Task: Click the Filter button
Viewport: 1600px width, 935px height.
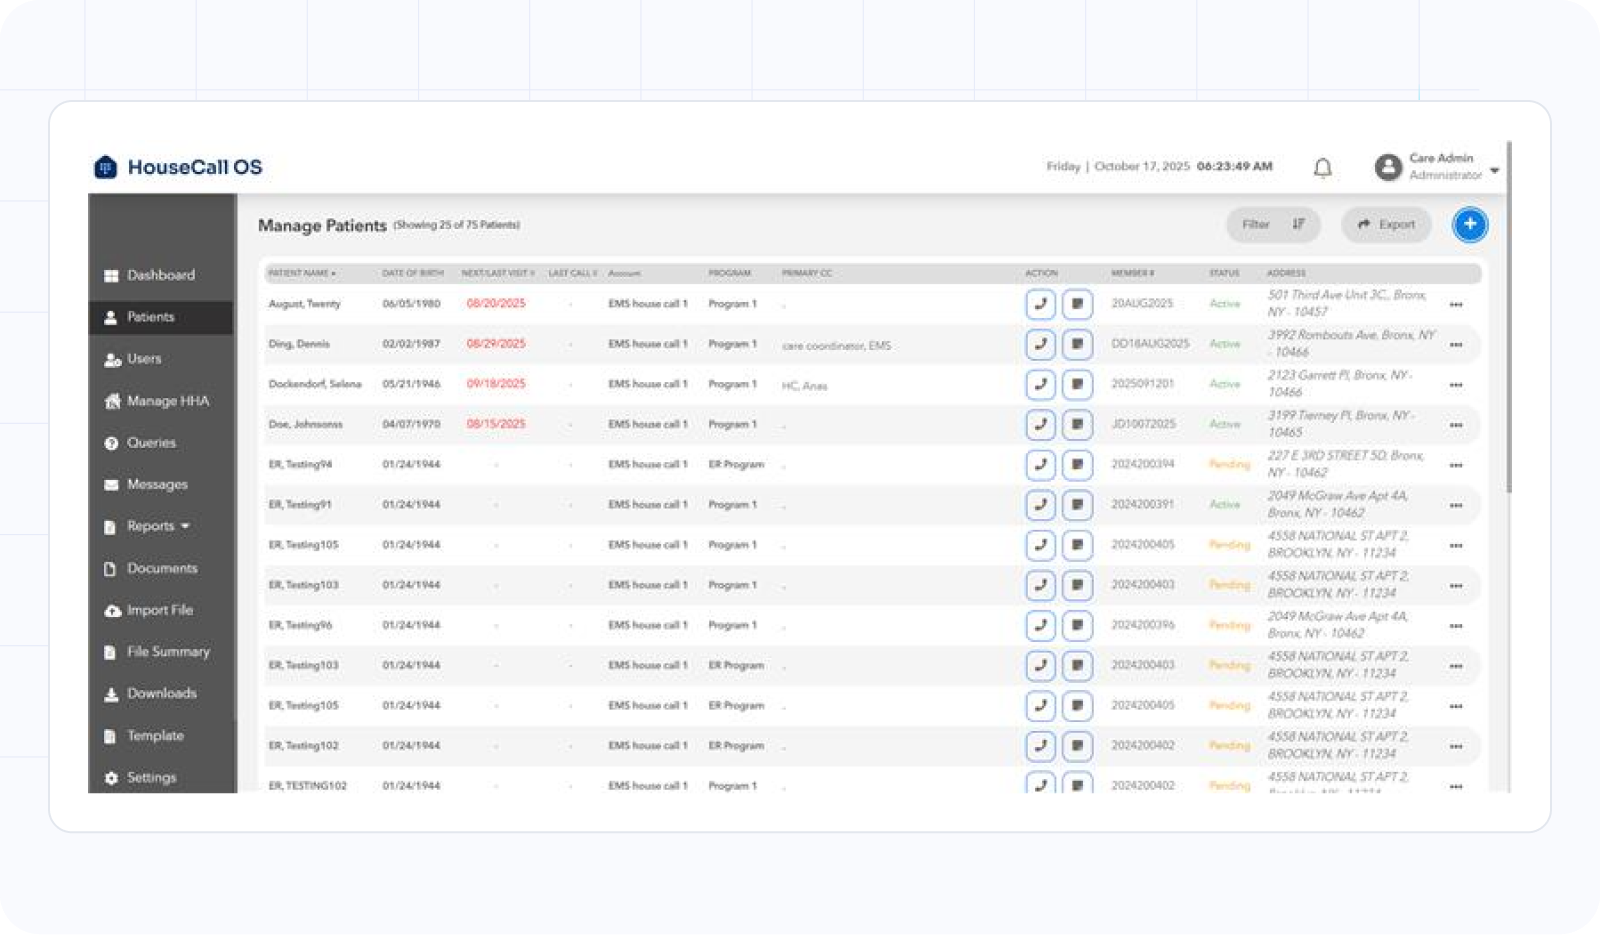Action: coord(1272,225)
